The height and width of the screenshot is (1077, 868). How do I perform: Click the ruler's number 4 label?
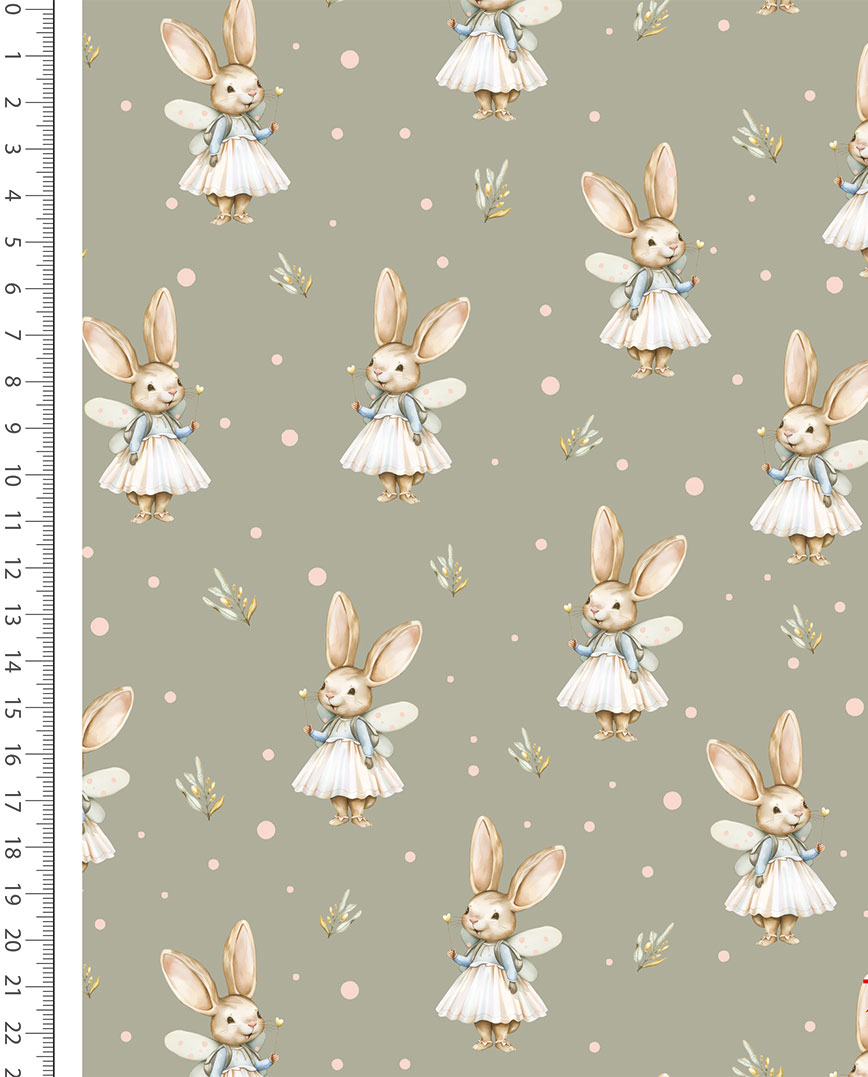pos(14,196)
